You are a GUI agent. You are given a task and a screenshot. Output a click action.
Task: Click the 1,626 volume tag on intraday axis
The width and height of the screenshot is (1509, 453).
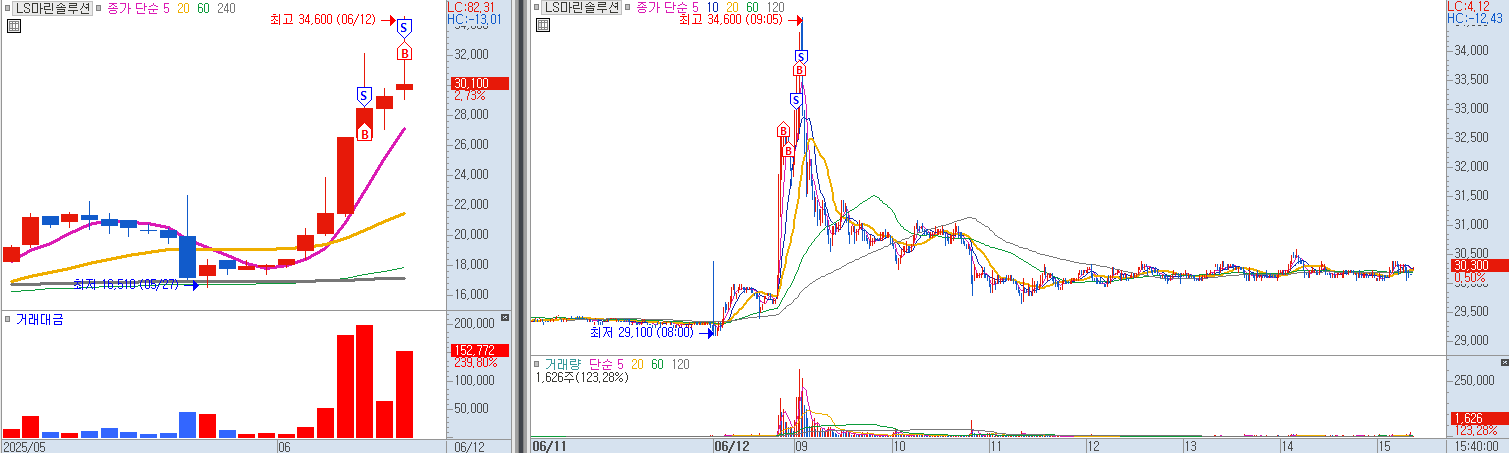pos(1479,419)
